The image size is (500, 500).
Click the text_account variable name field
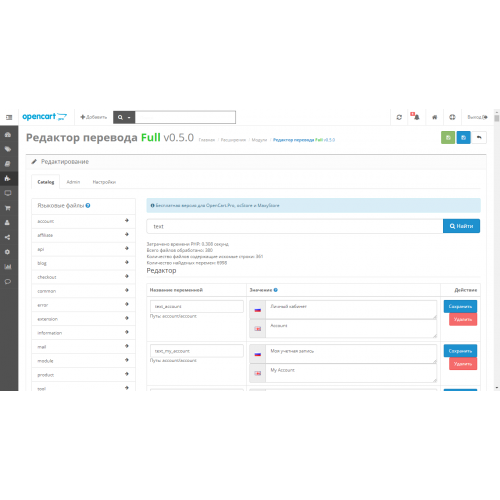[197, 306]
